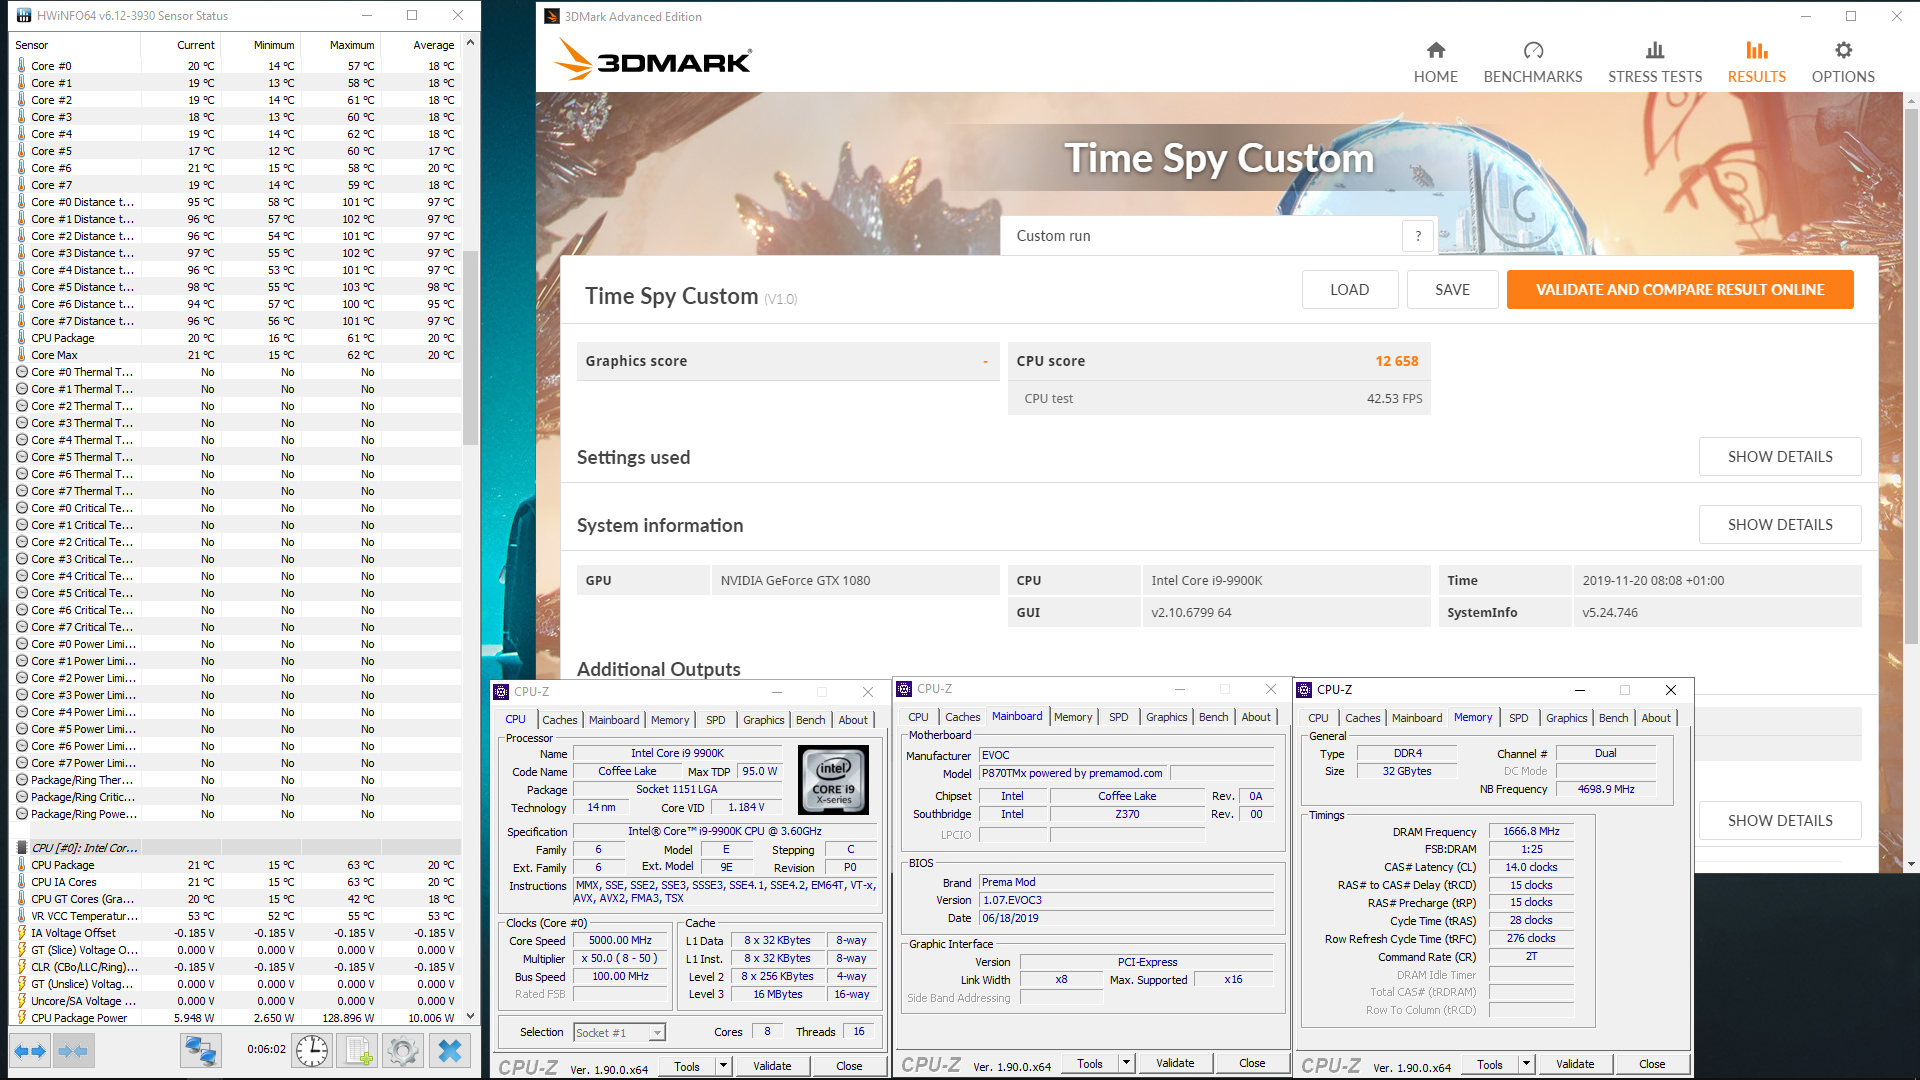Screen dimensions: 1920x1080
Task: Click icon of Core #0 Thermal Throttling row
Action: point(22,372)
